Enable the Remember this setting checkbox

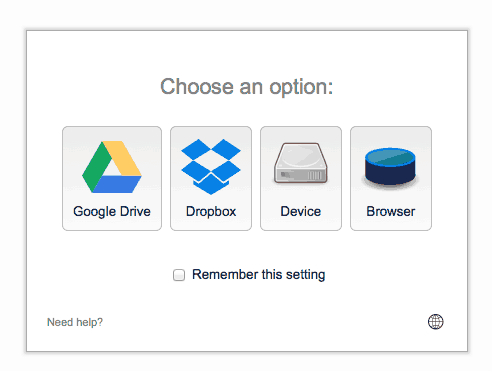click(x=179, y=275)
